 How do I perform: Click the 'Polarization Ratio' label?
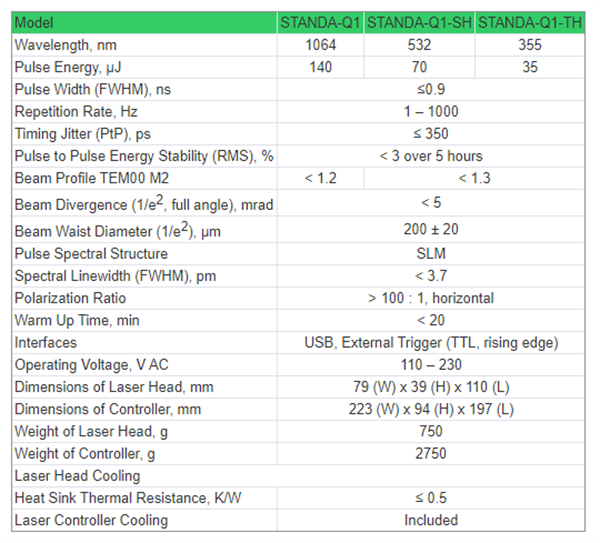[x=70, y=298]
